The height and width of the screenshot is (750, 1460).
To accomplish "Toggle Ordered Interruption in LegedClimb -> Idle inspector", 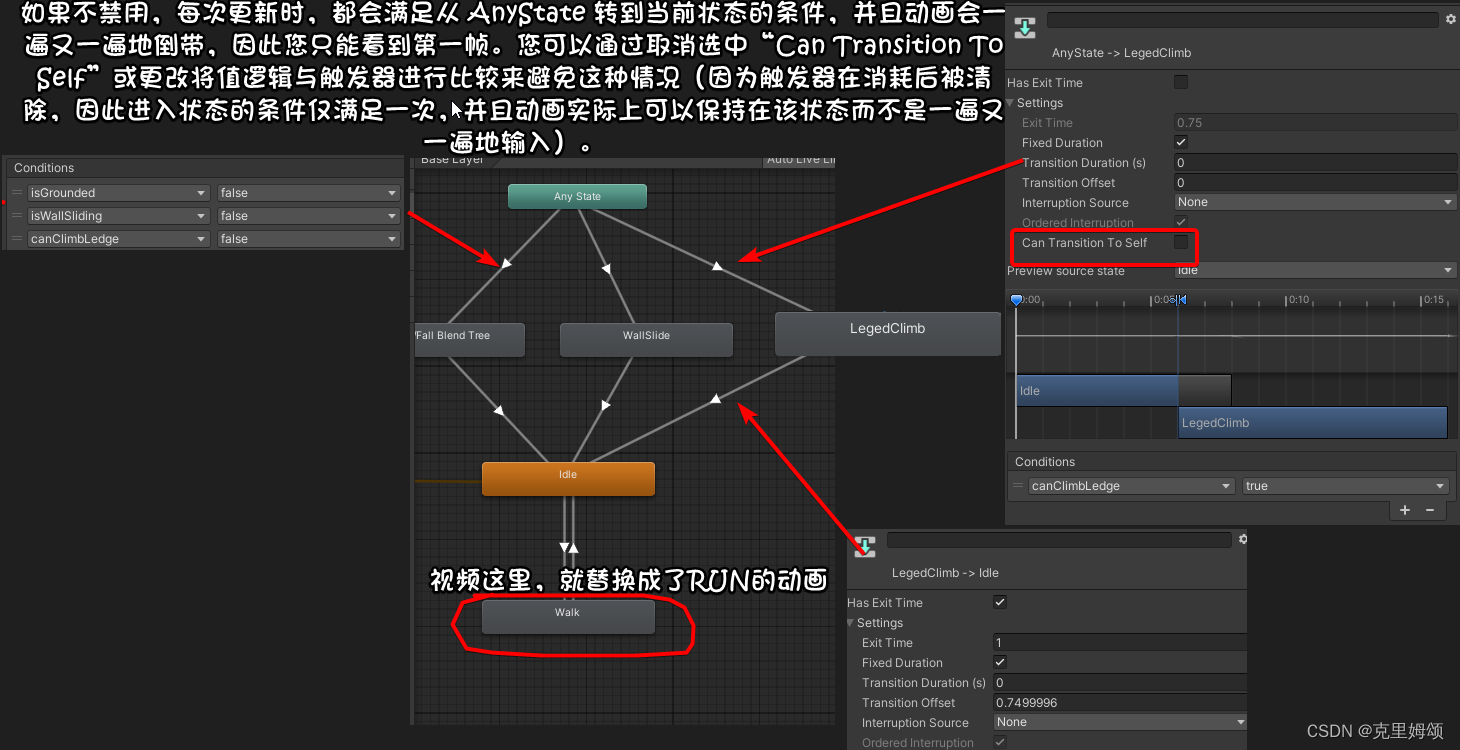I will (x=1000, y=742).
